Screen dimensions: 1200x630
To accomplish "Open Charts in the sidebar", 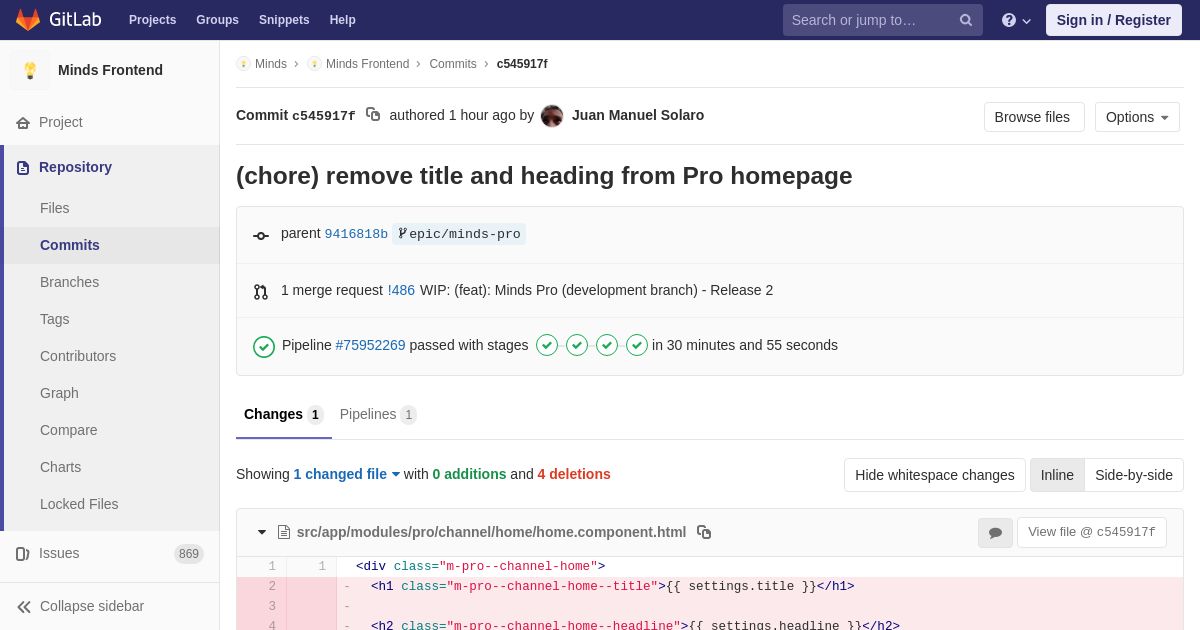I will [61, 467].
